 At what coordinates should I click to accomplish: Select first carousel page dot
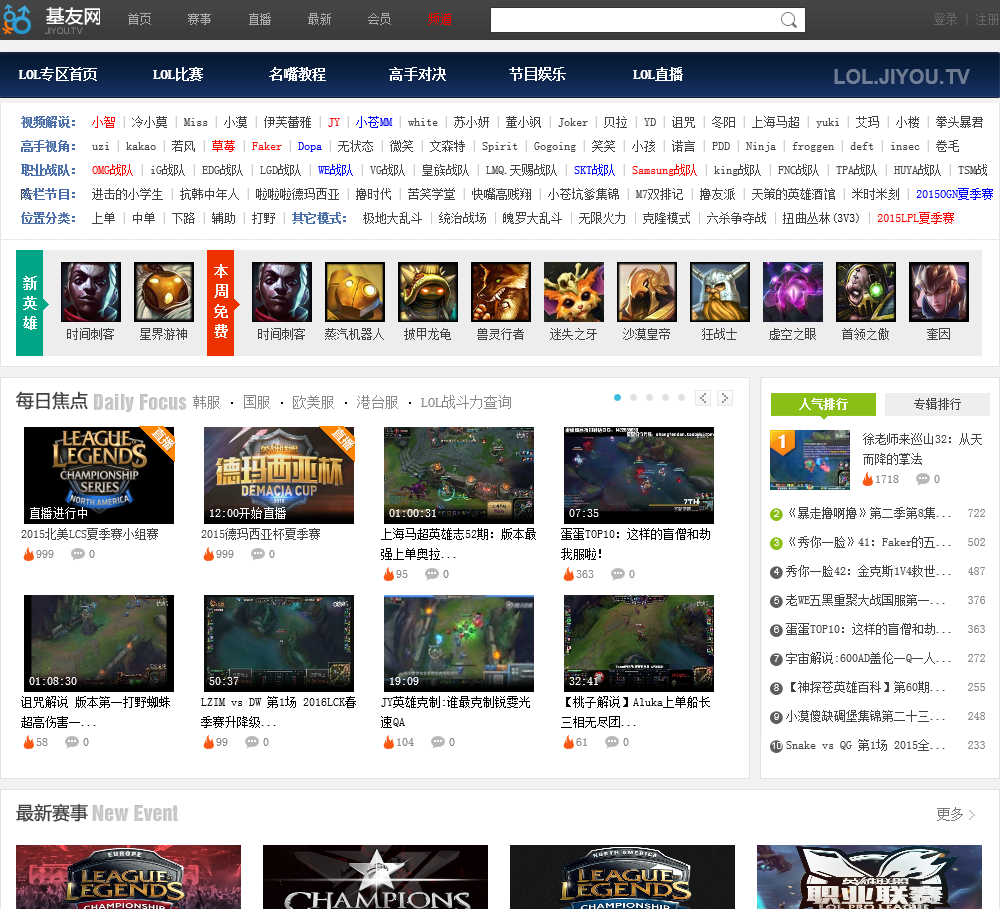(617, 397)
